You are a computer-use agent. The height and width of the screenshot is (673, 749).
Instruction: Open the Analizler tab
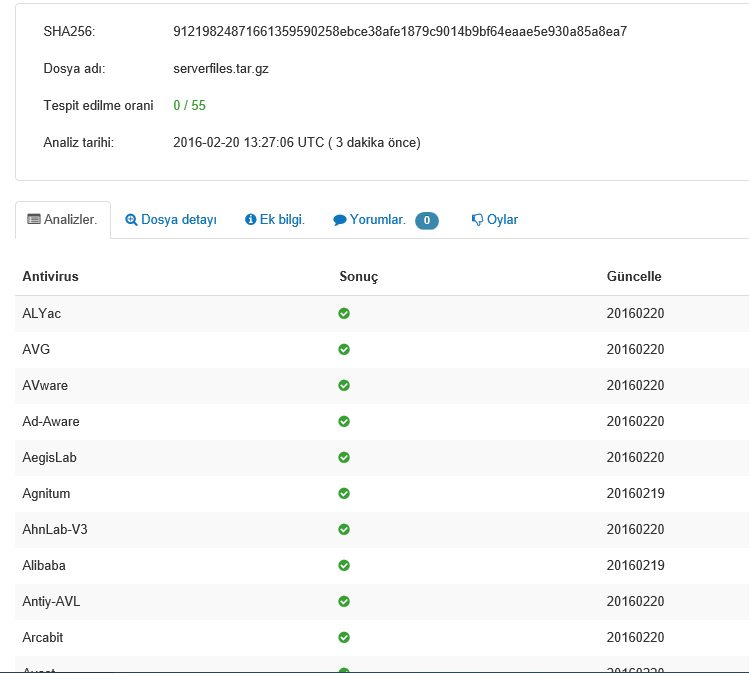(x=63, y=220)
